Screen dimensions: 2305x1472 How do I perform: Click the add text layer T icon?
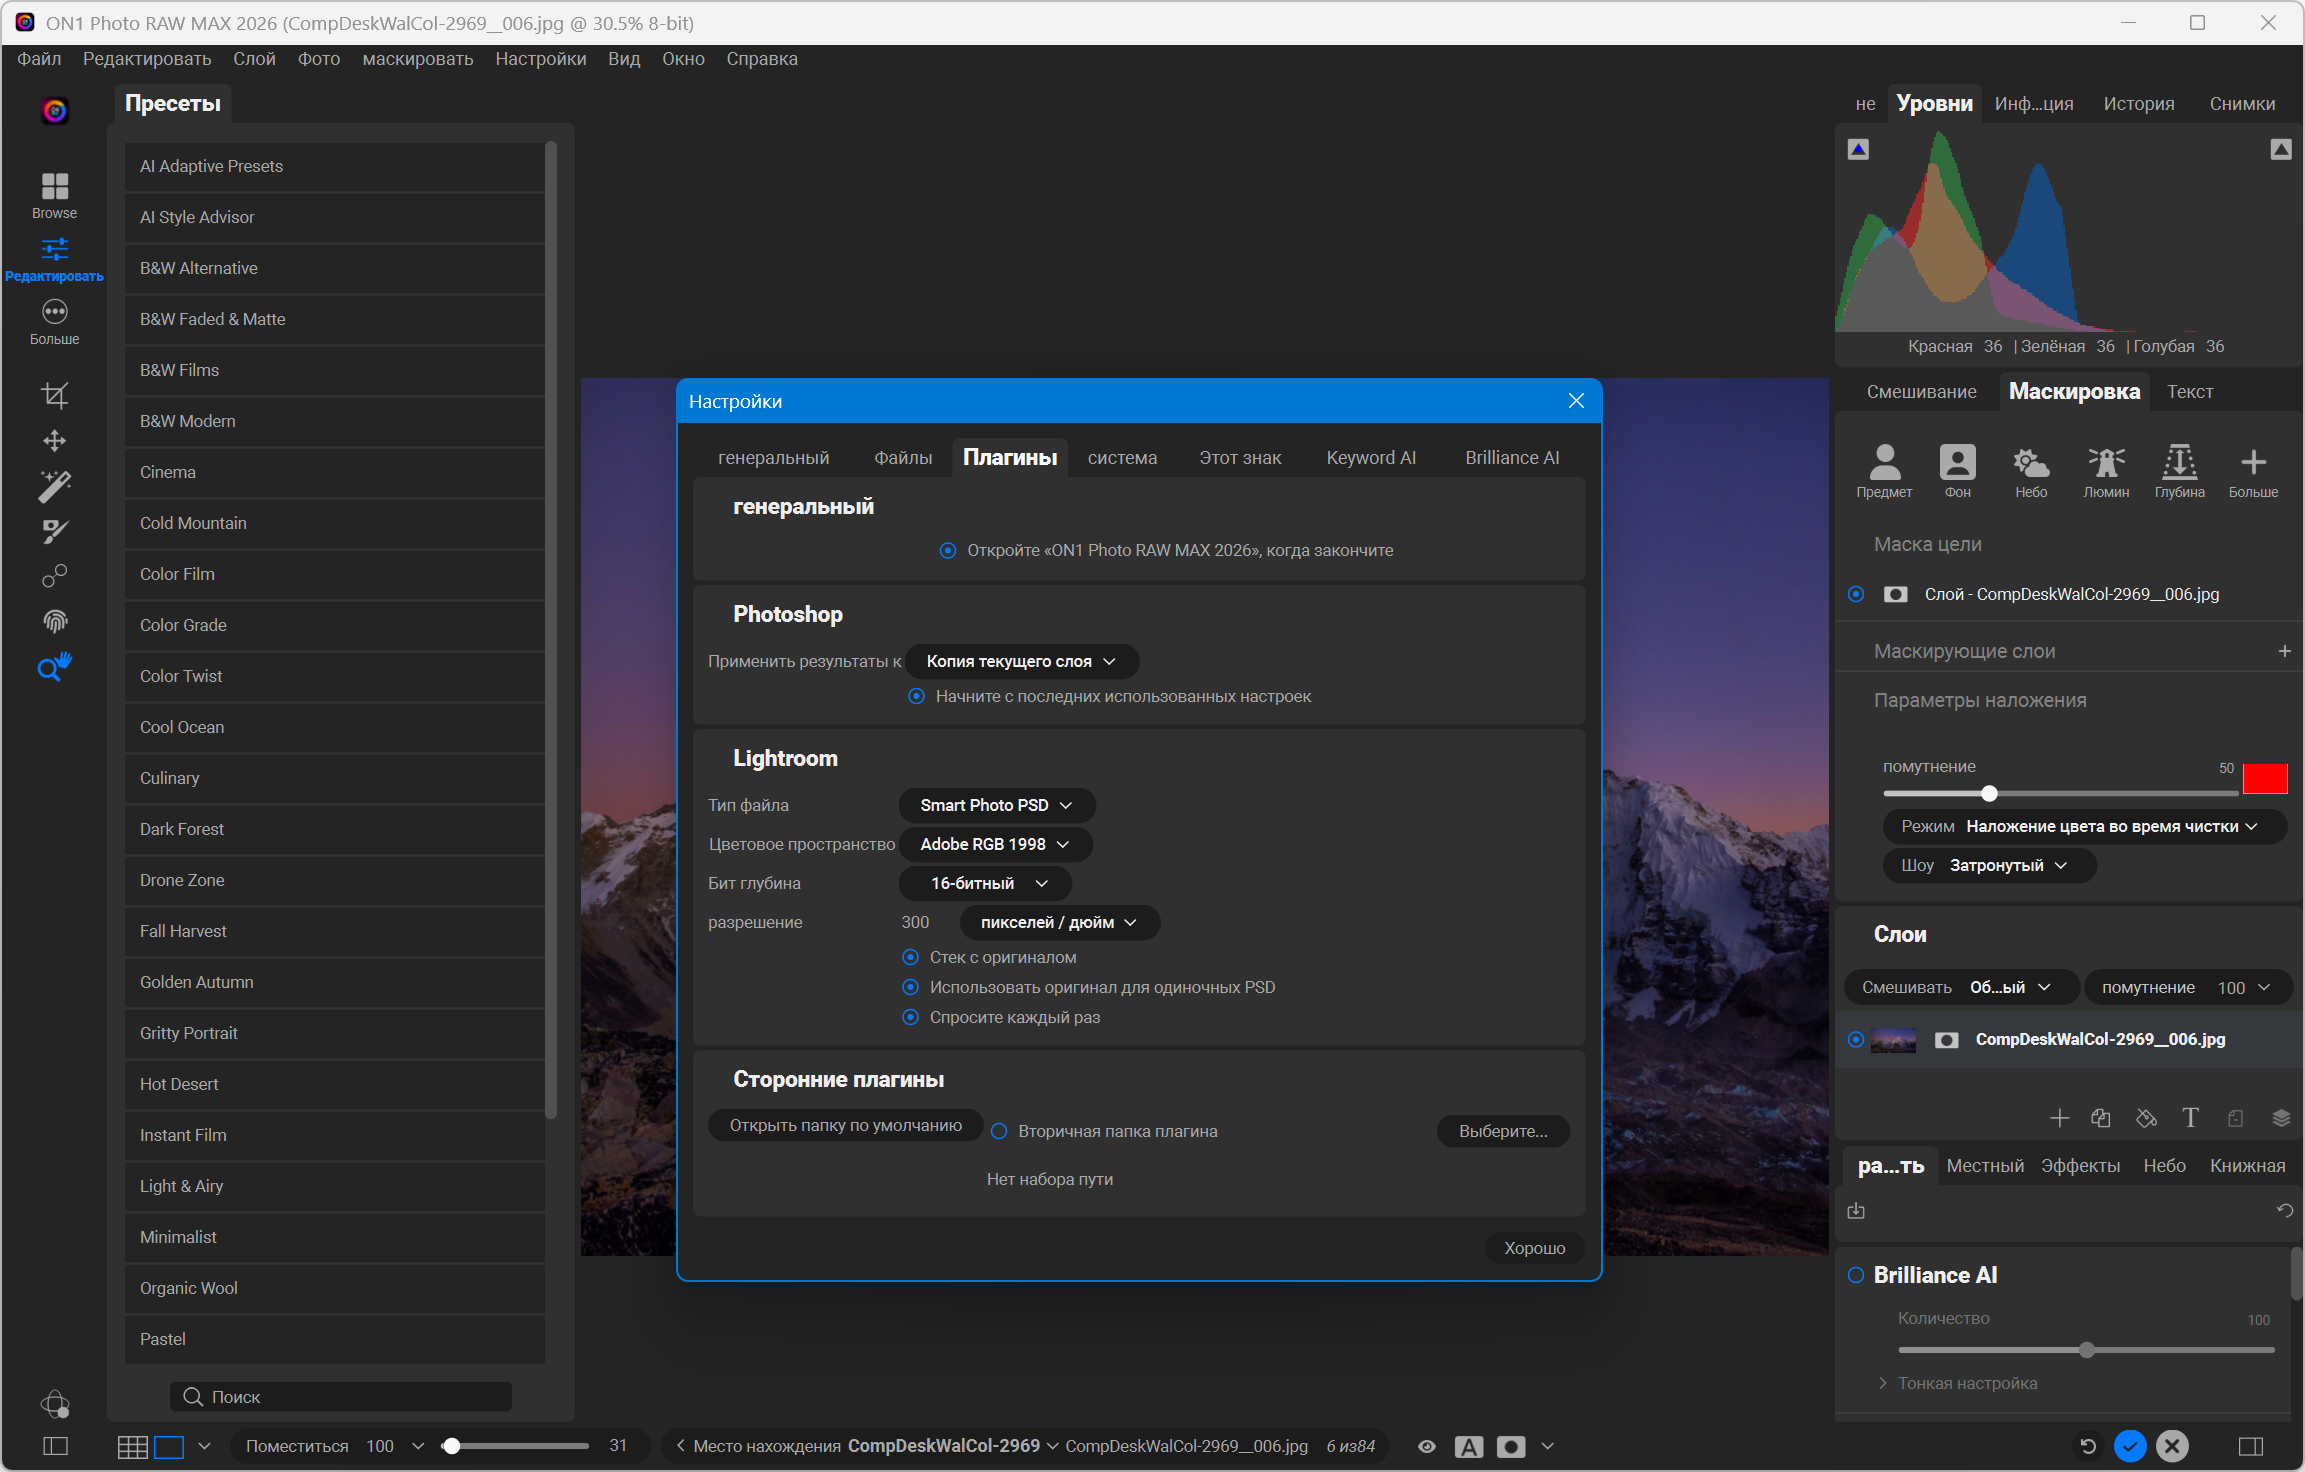2190,1118
